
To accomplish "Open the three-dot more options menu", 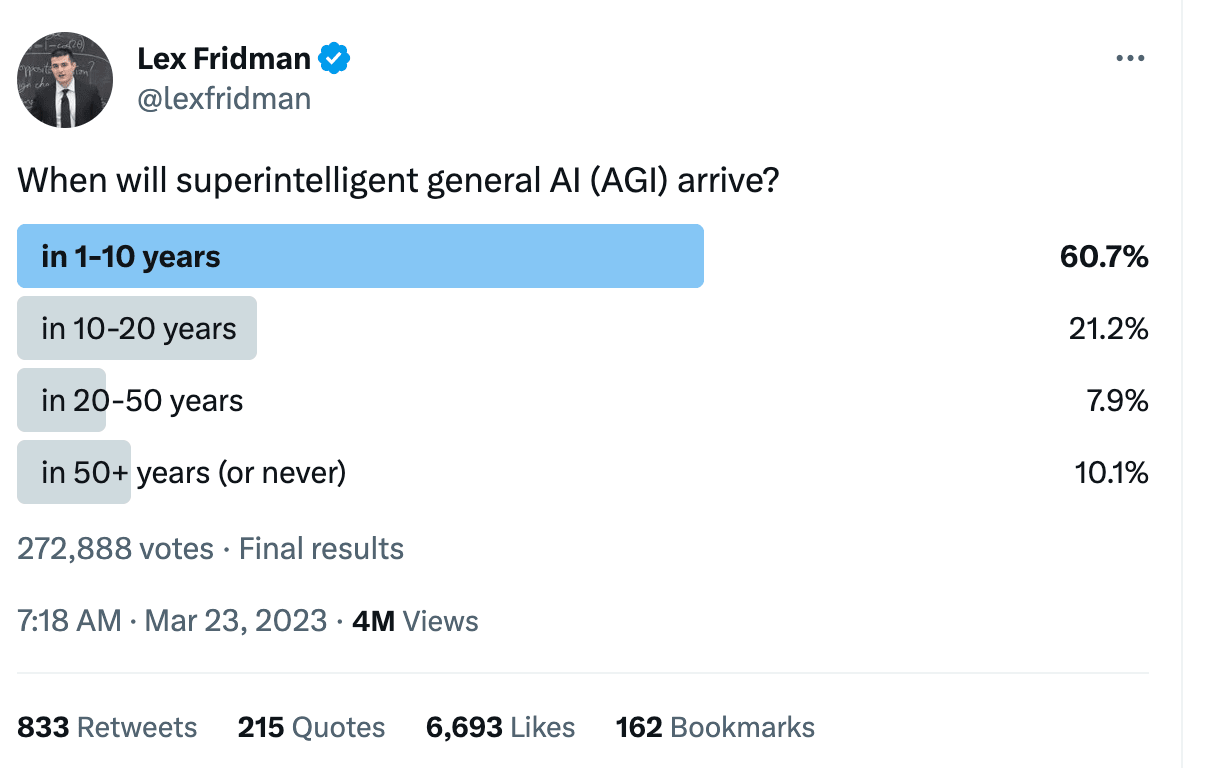I will tap(1129, 58).
